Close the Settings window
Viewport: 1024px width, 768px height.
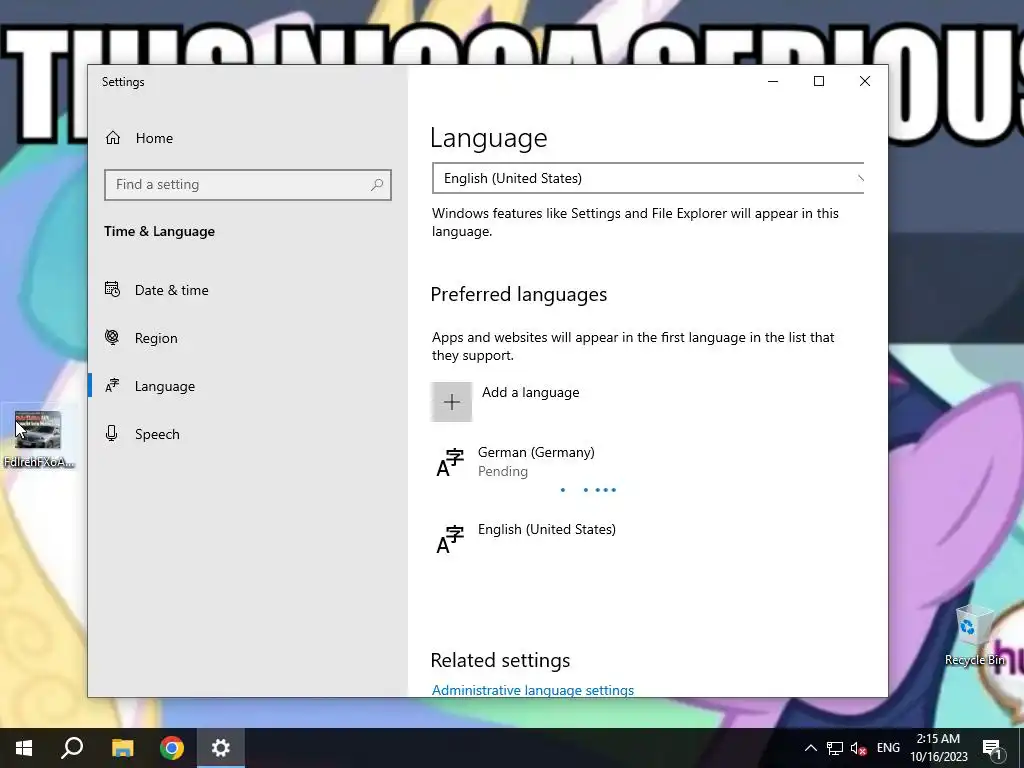click(865, 81)
